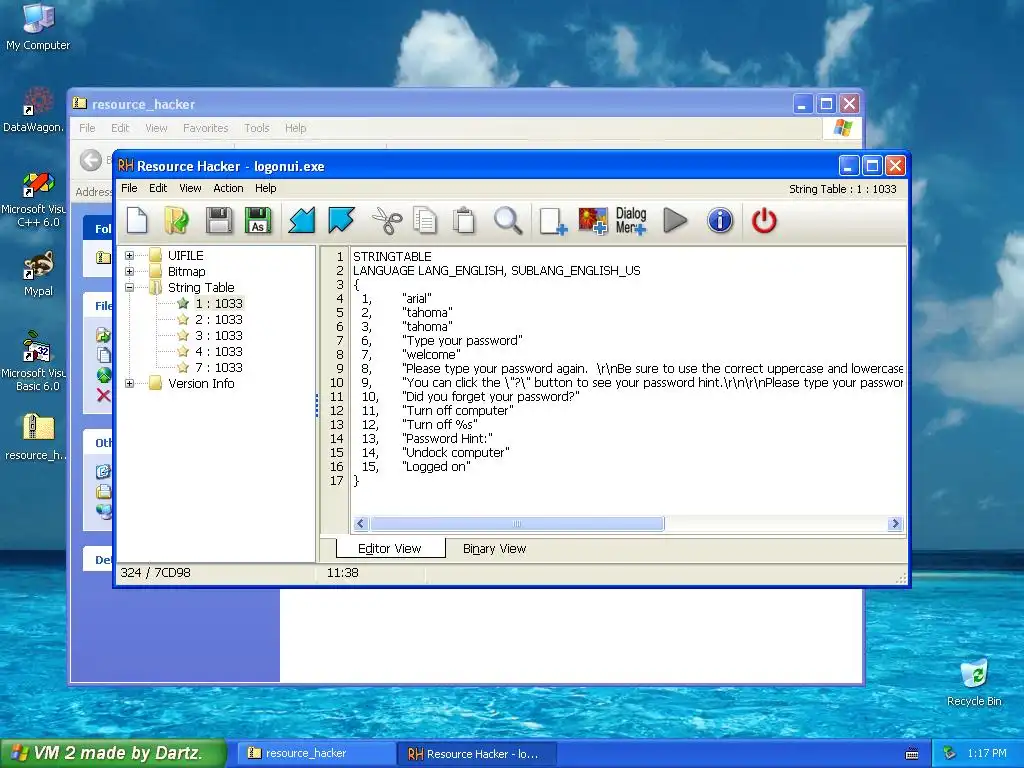1024x768 pixels.
Task: Select string table entry 1 : 1033
Action: [219, 303]
